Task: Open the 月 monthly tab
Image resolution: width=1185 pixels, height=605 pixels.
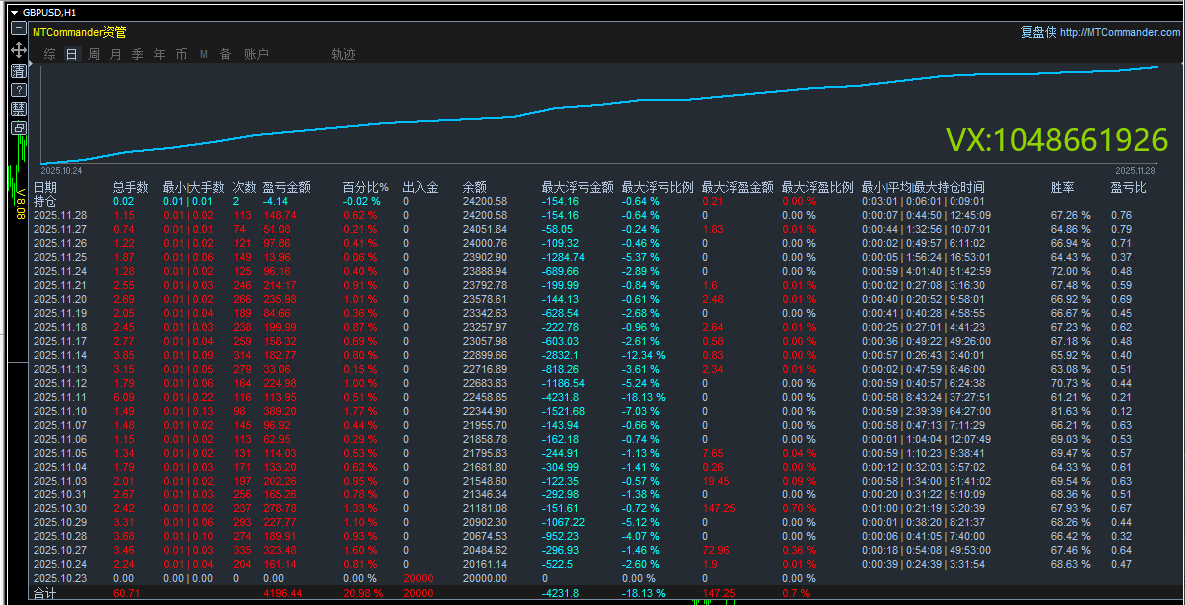Action: (115, 54)
